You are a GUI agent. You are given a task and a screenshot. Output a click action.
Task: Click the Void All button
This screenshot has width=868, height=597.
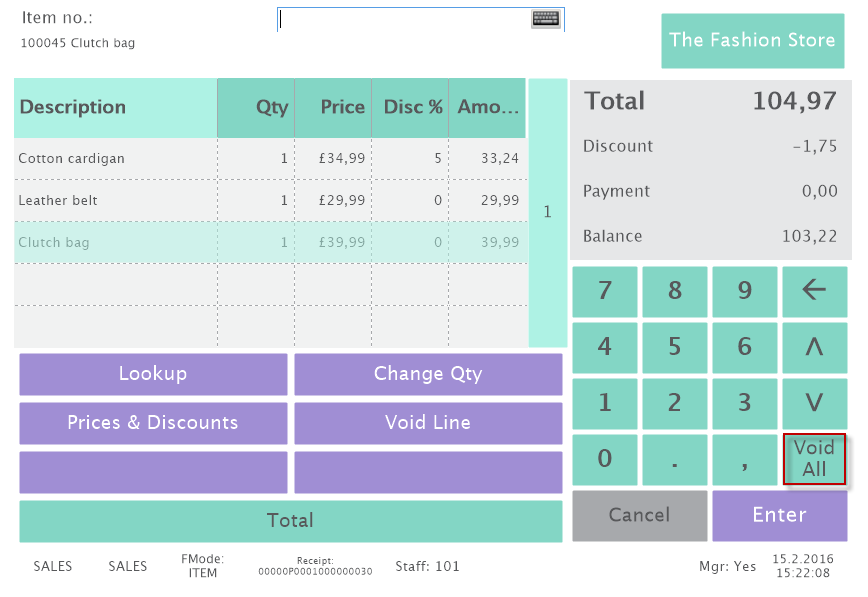point(814,459)
